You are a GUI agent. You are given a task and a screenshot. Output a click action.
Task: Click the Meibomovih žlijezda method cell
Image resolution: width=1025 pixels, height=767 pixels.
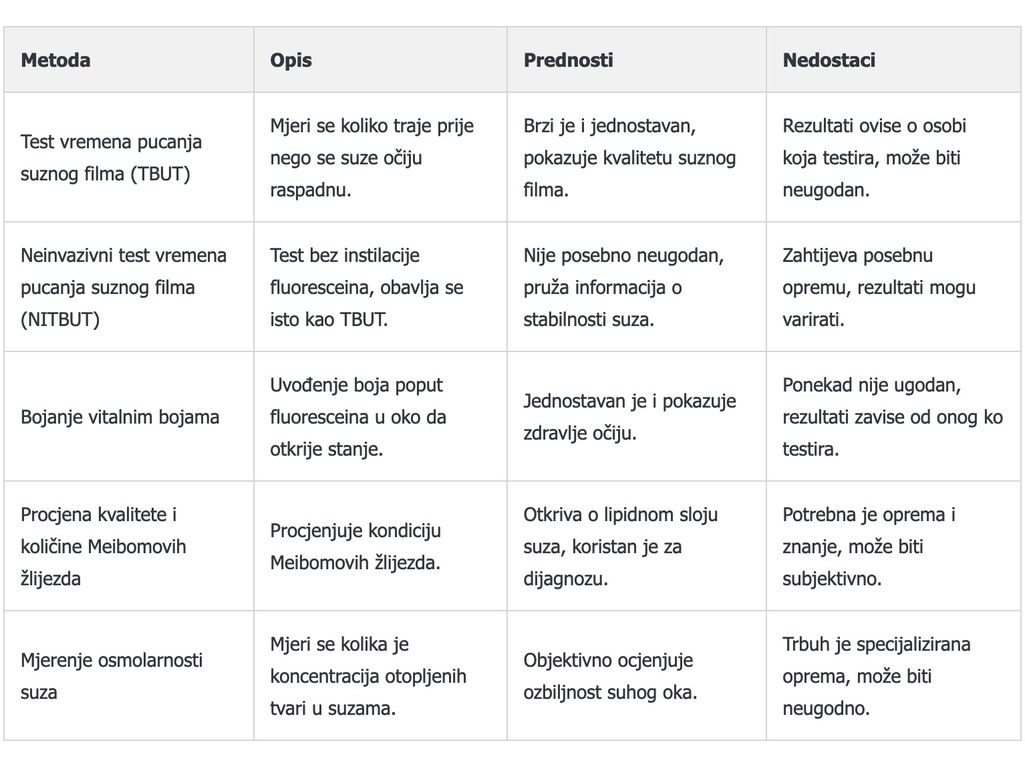click(103, 546)
